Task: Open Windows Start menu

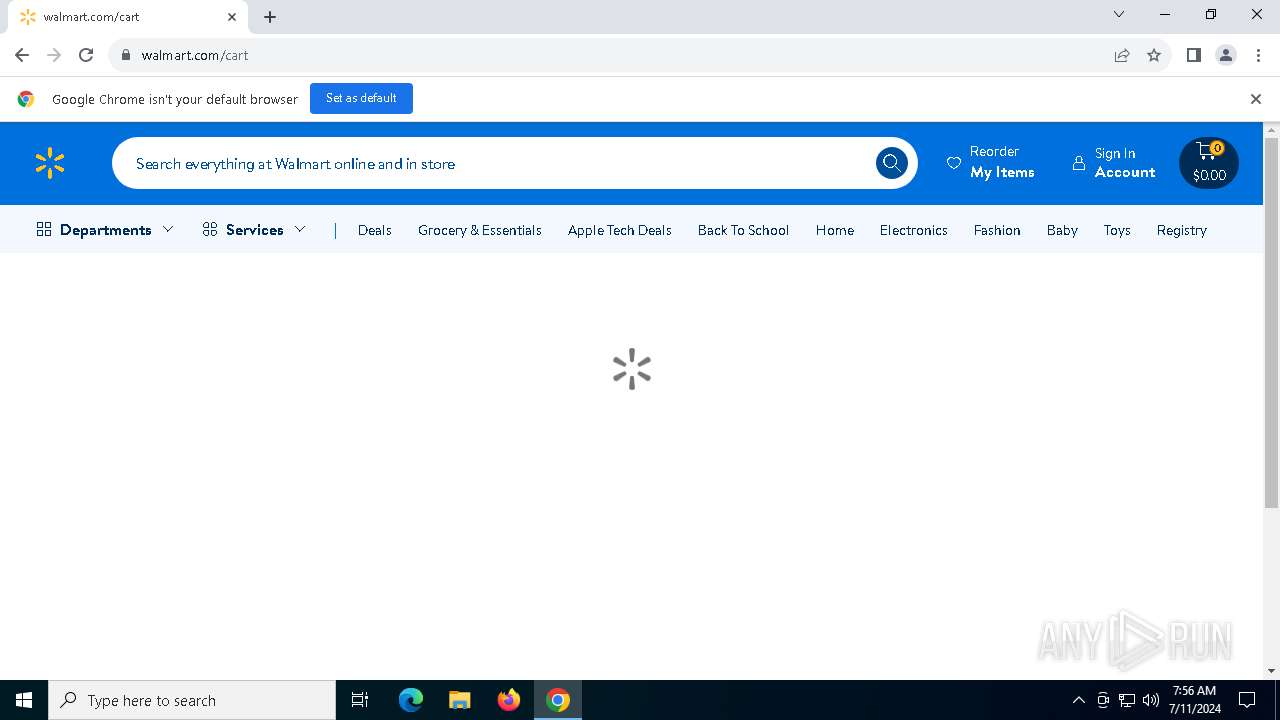Action: (24, 700)
